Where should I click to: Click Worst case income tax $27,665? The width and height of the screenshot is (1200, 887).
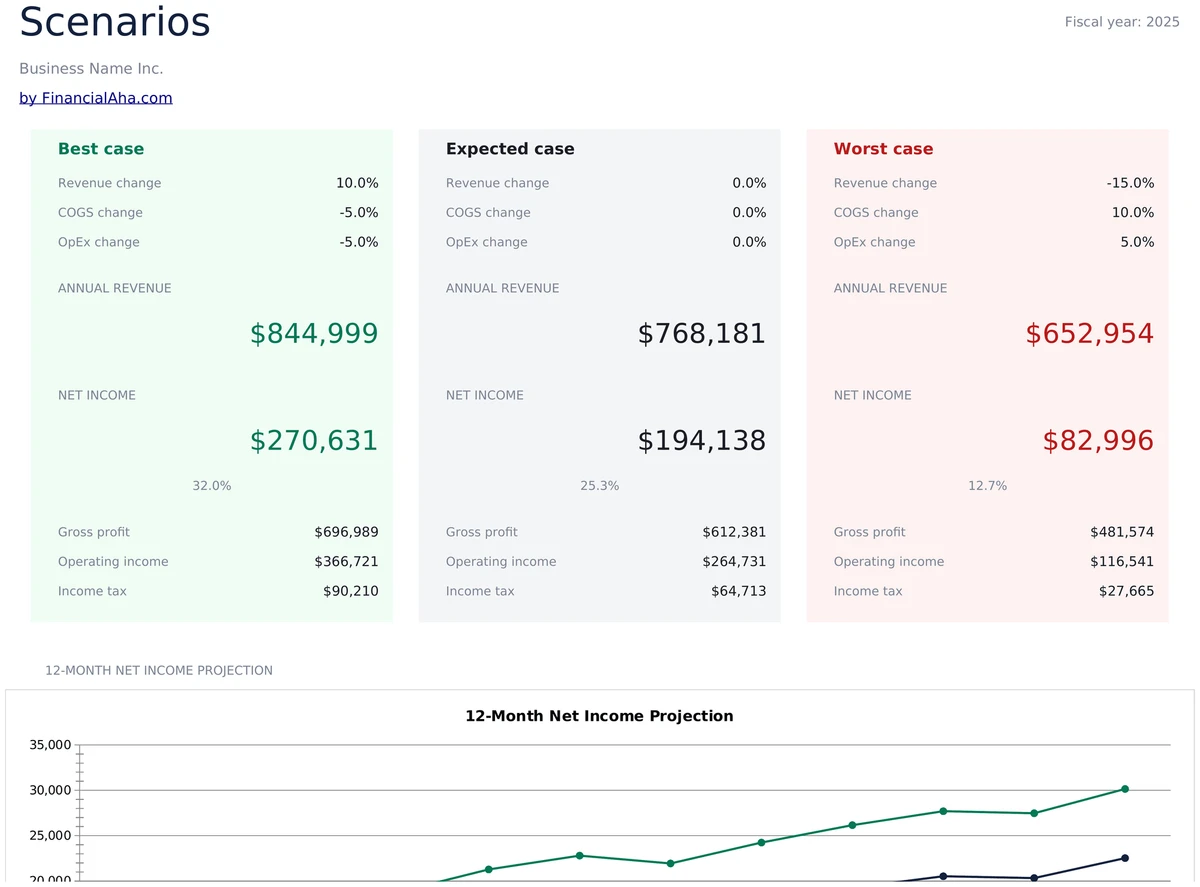[1127, 592]
